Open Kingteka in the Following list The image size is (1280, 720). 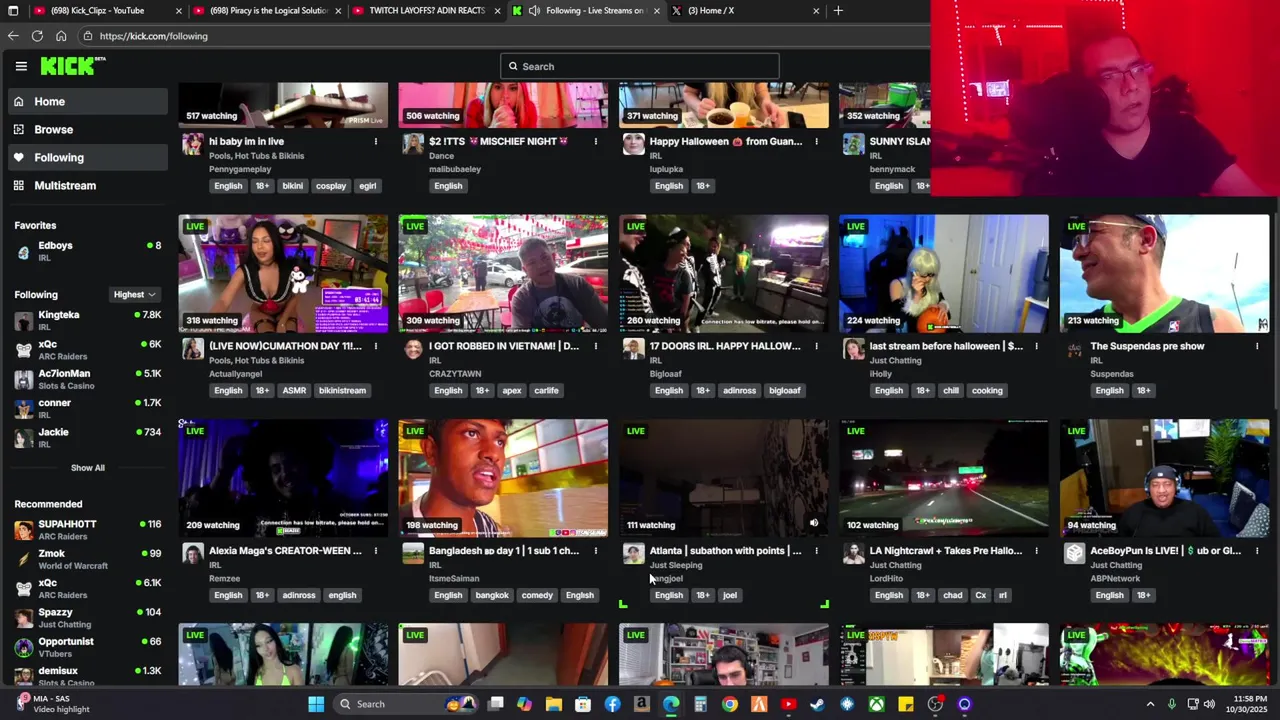[87, 320]
